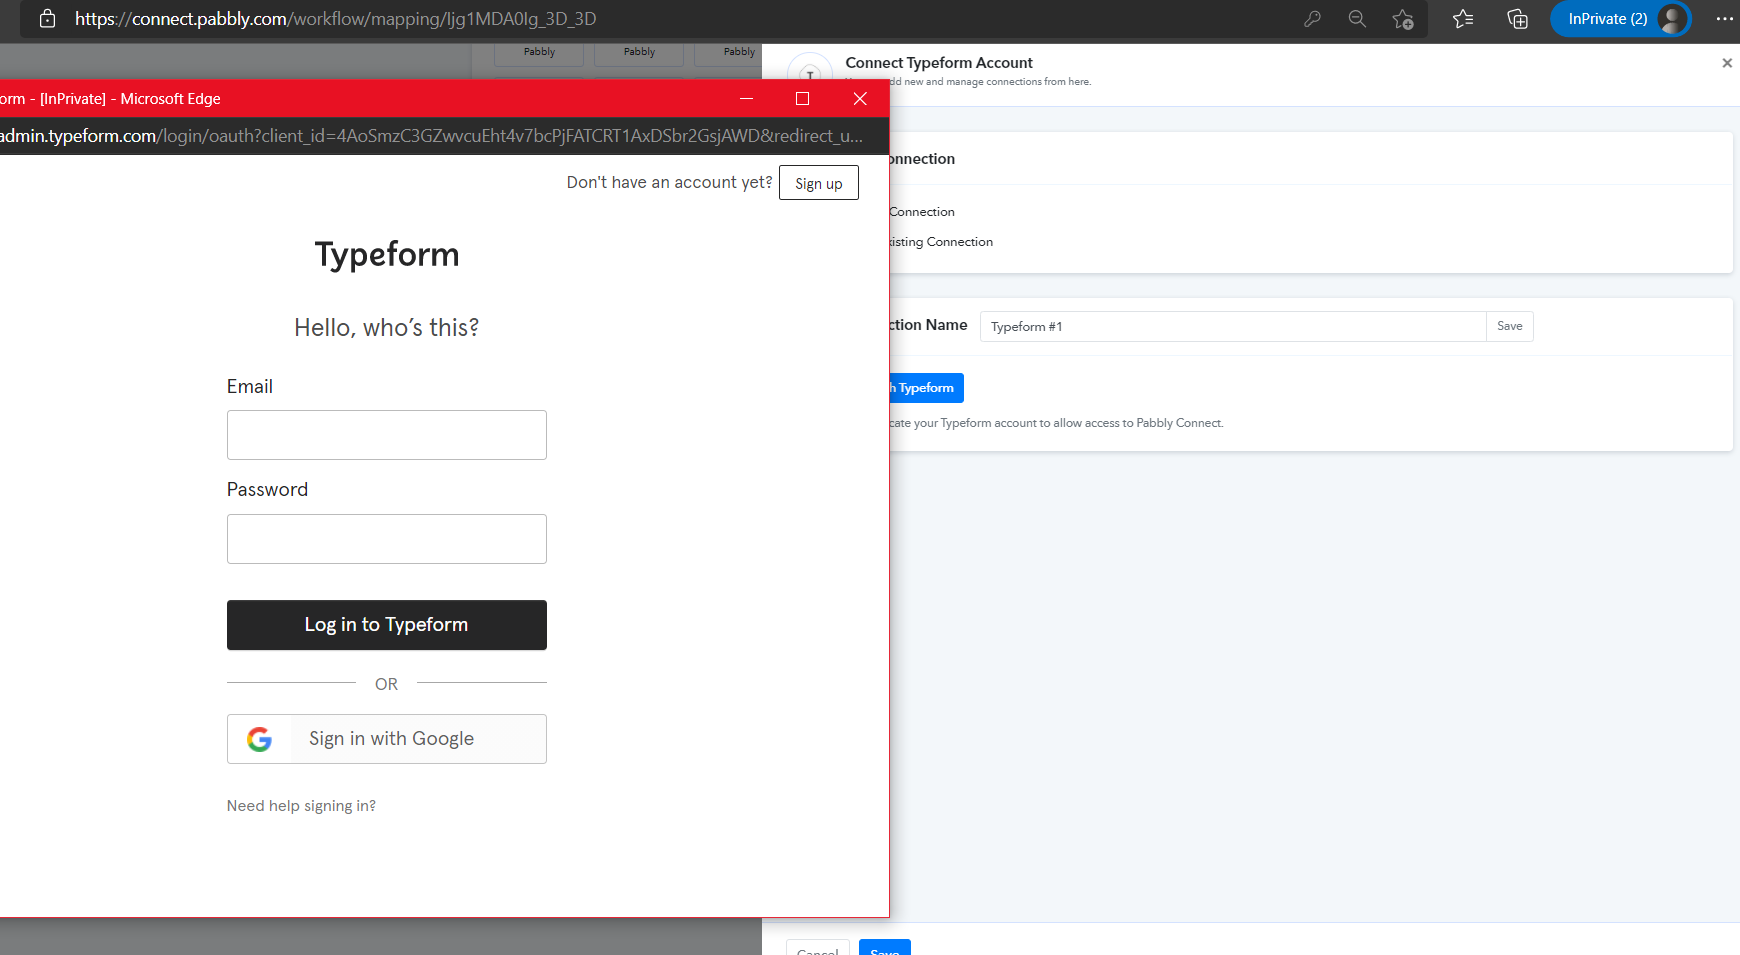Click the Google logo on sign-in button

pyautogui.click(x=260, y=739)
